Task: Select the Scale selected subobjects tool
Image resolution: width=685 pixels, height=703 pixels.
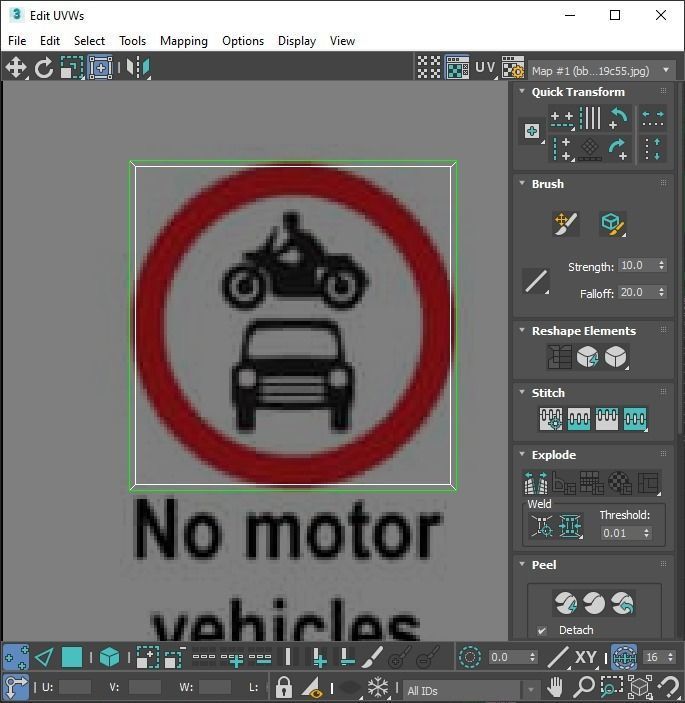Action: click(72, 68)
